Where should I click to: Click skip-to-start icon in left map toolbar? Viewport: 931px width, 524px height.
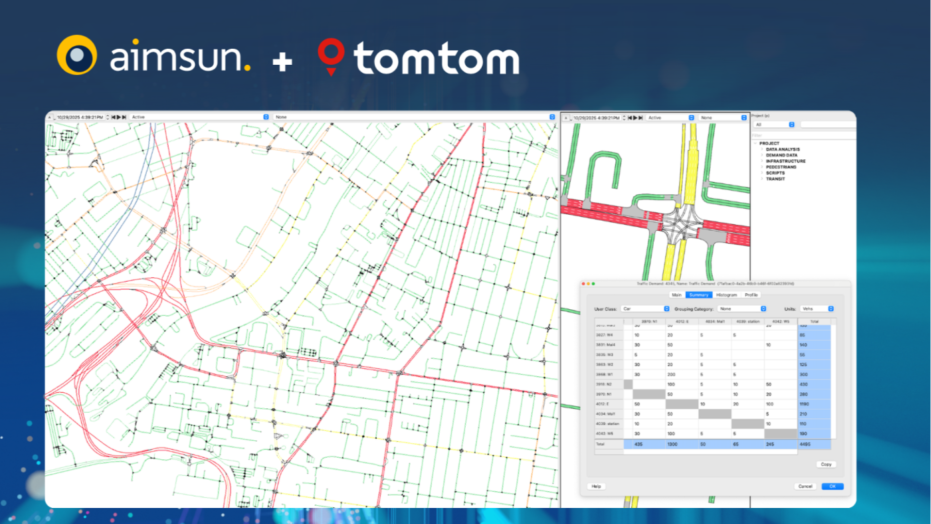[111, 117]
